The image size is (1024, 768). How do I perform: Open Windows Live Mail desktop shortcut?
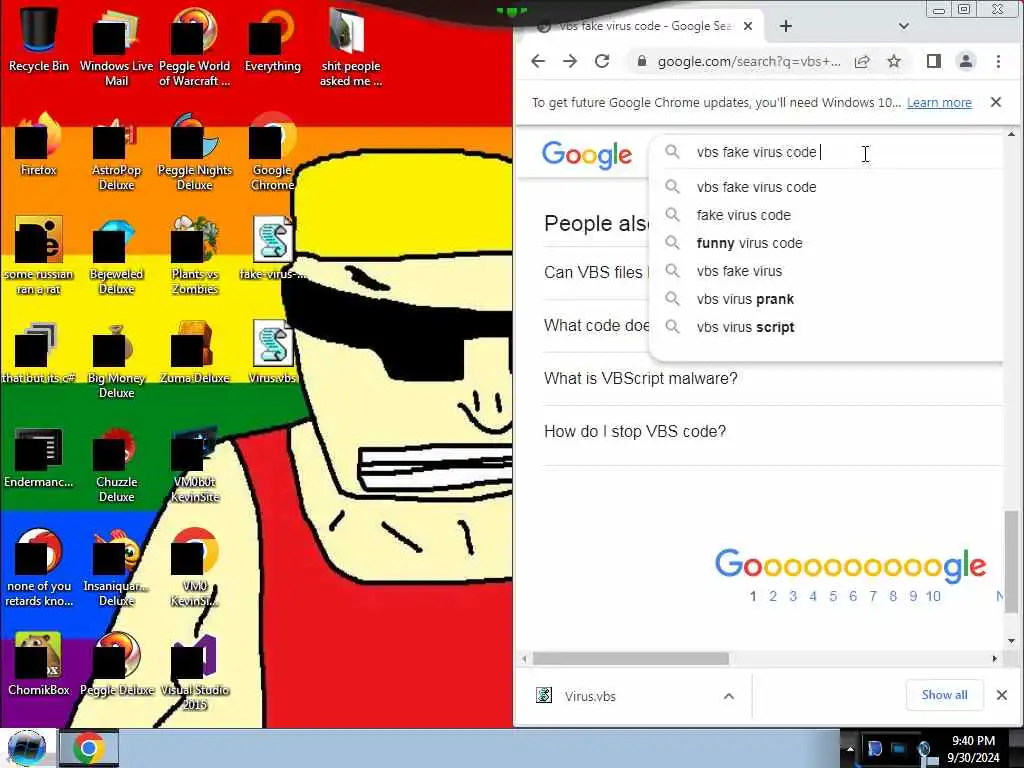pyautogui.click(x=116, y=46)
